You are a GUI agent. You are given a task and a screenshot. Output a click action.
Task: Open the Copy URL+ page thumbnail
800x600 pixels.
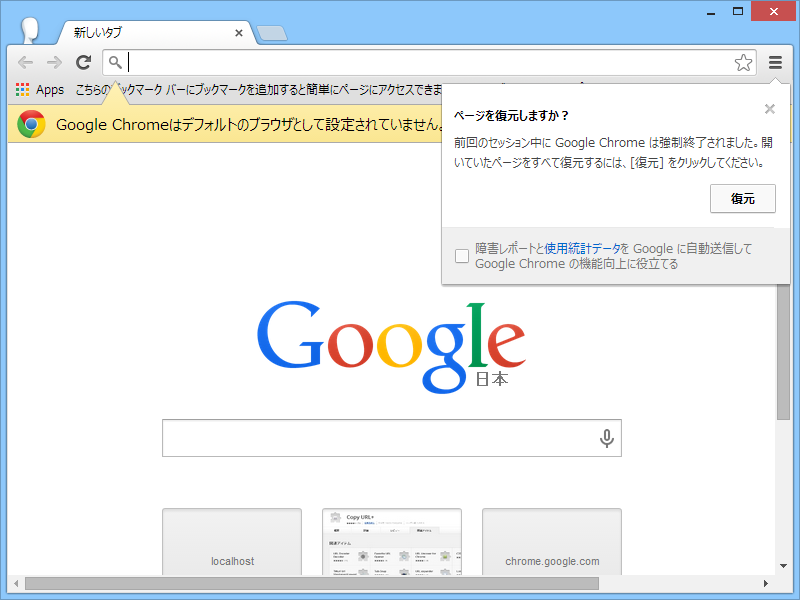click(392, 542)
